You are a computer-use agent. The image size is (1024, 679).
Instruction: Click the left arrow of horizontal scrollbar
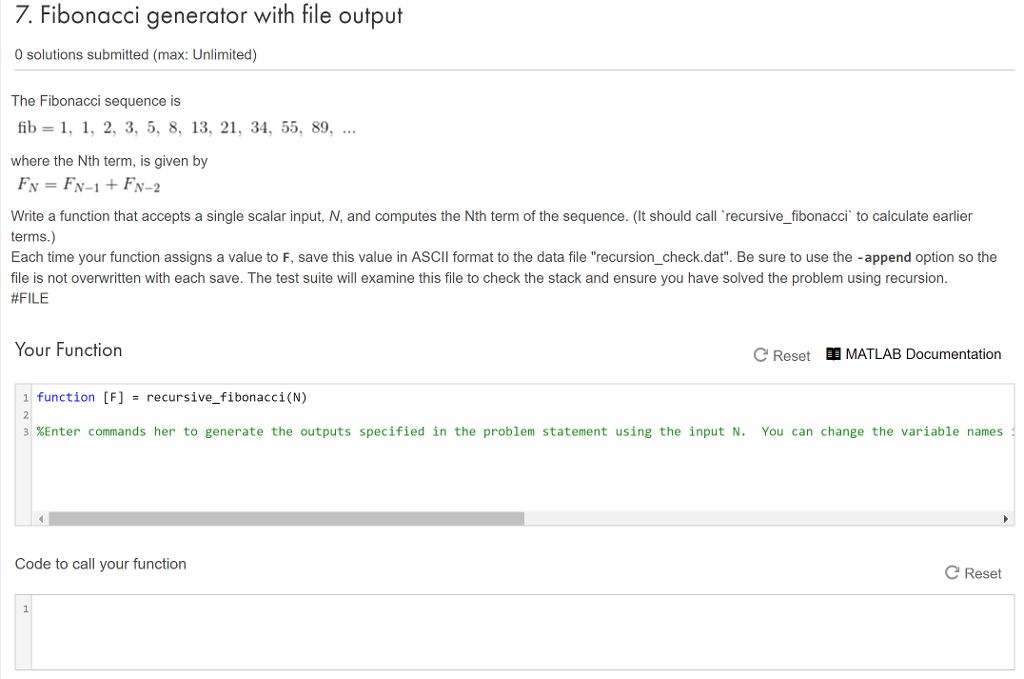[40, 519]
